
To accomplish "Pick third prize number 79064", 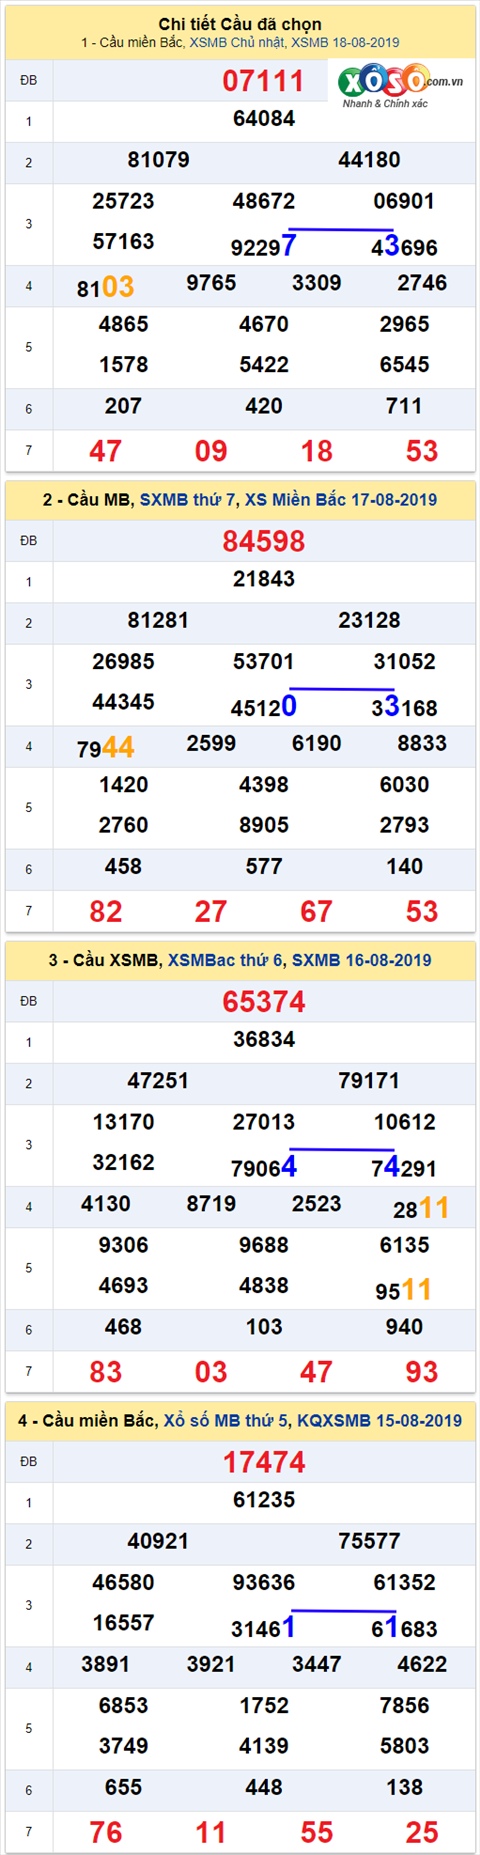I will pos(264,1167).
